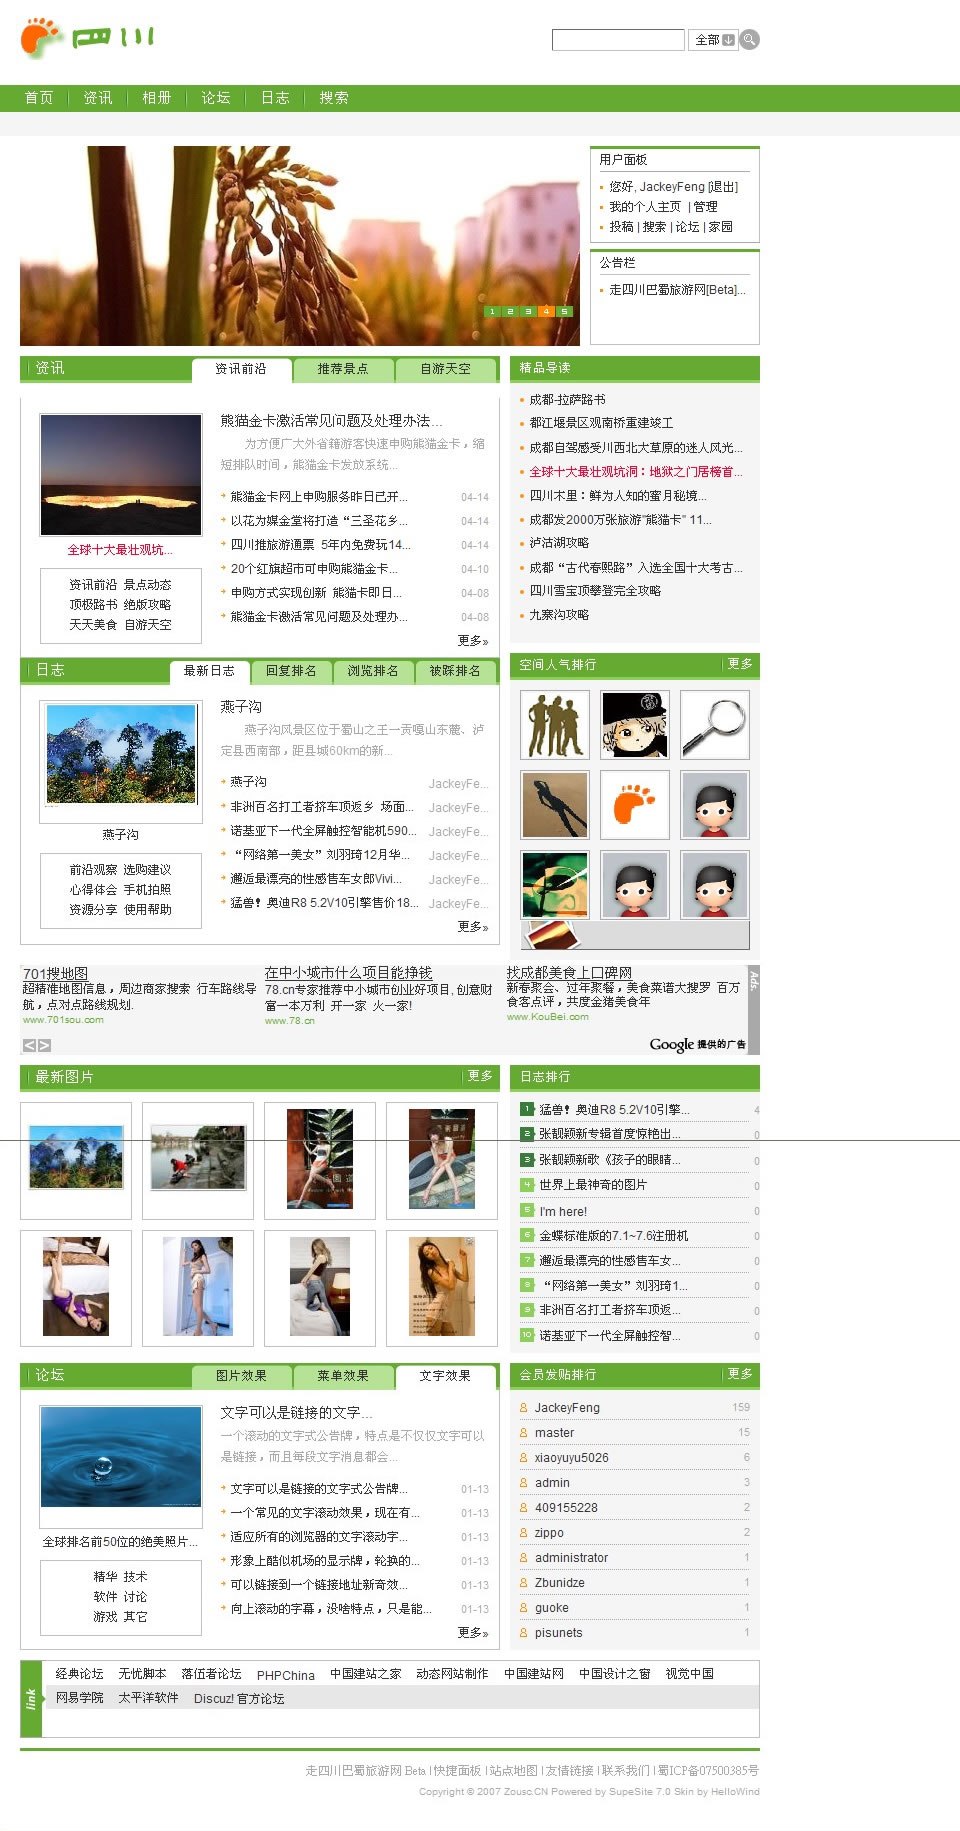The height and width of the screenshot is (1831, 960).
Task: Open the Discuz! 官方论坛 friend link
Action: click(239, 1699)
